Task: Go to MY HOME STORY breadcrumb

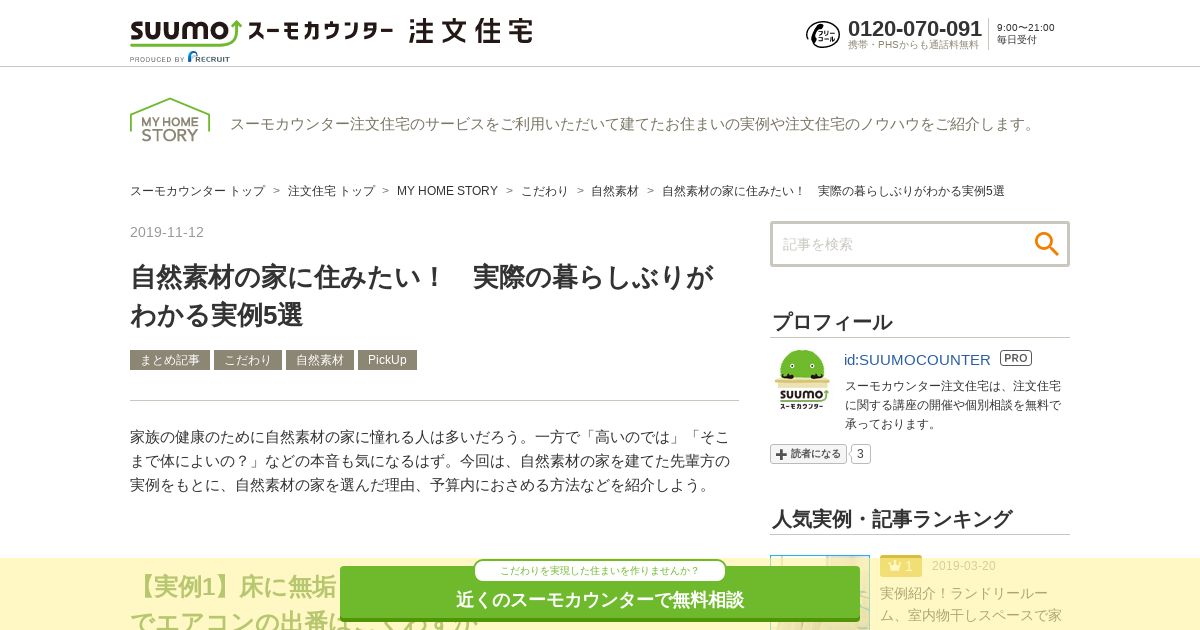Action: click(447, 191)
